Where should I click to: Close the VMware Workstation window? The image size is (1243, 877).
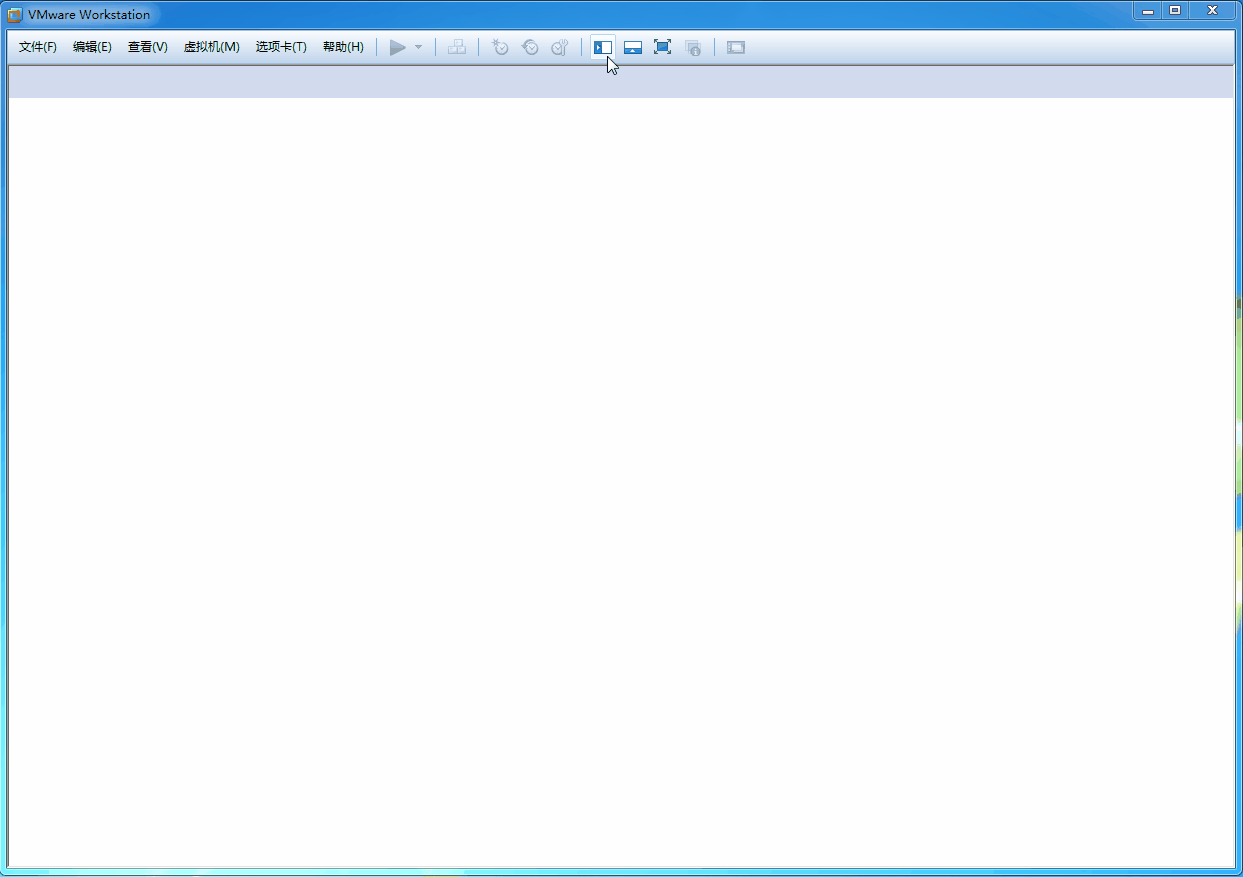pos(1212,10)
